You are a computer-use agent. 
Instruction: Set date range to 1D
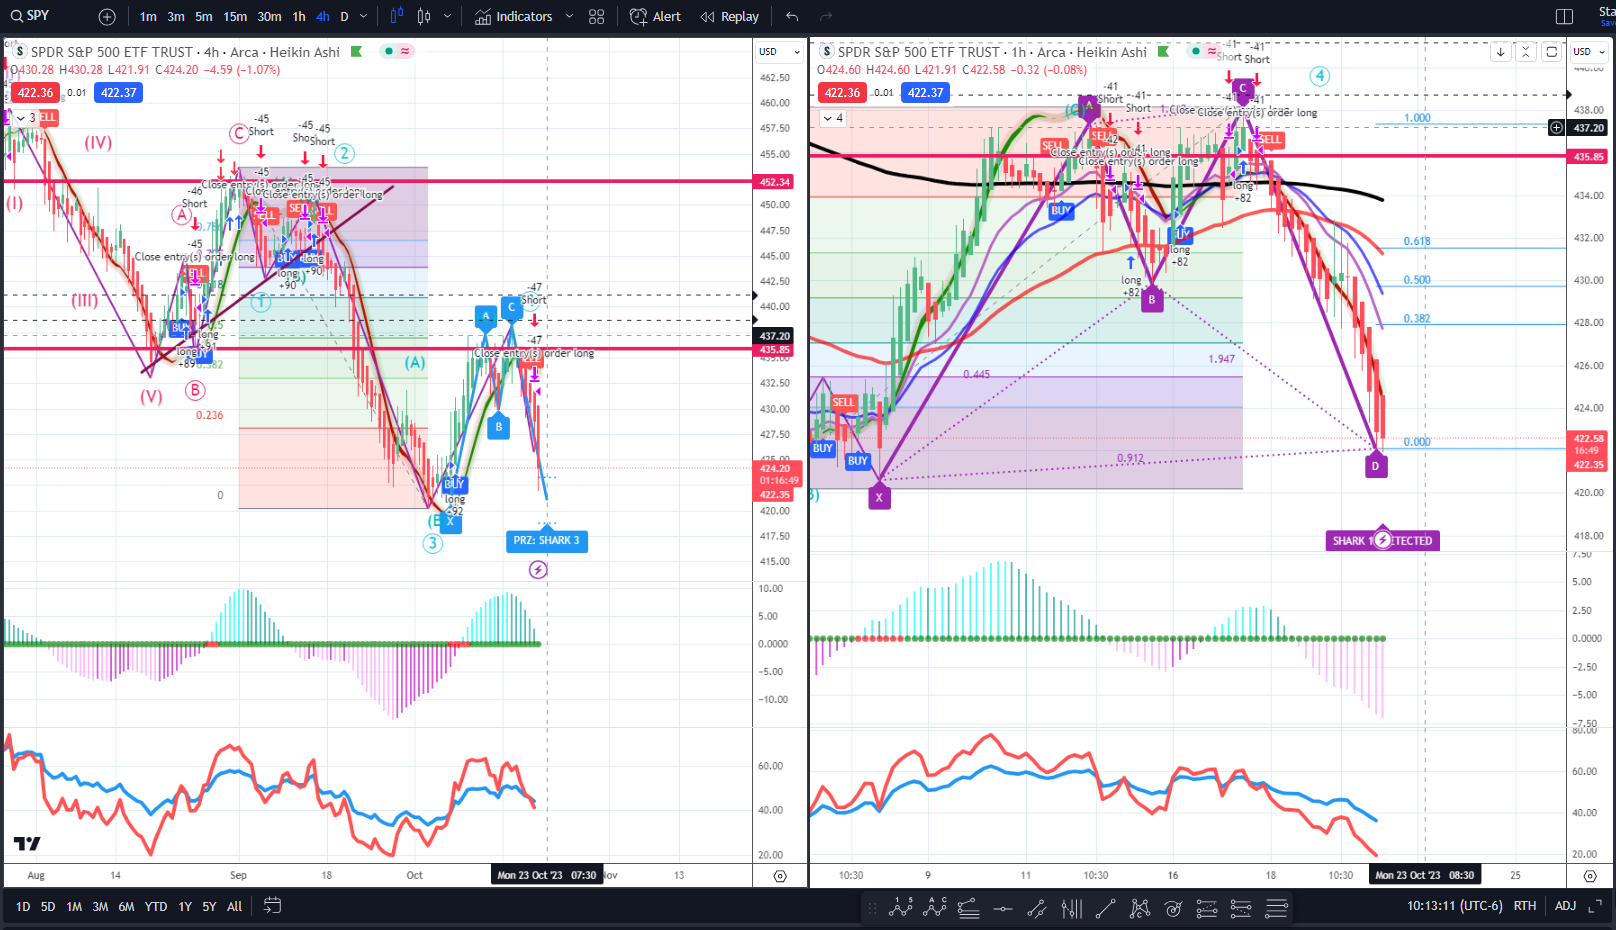tap(23, 906)
